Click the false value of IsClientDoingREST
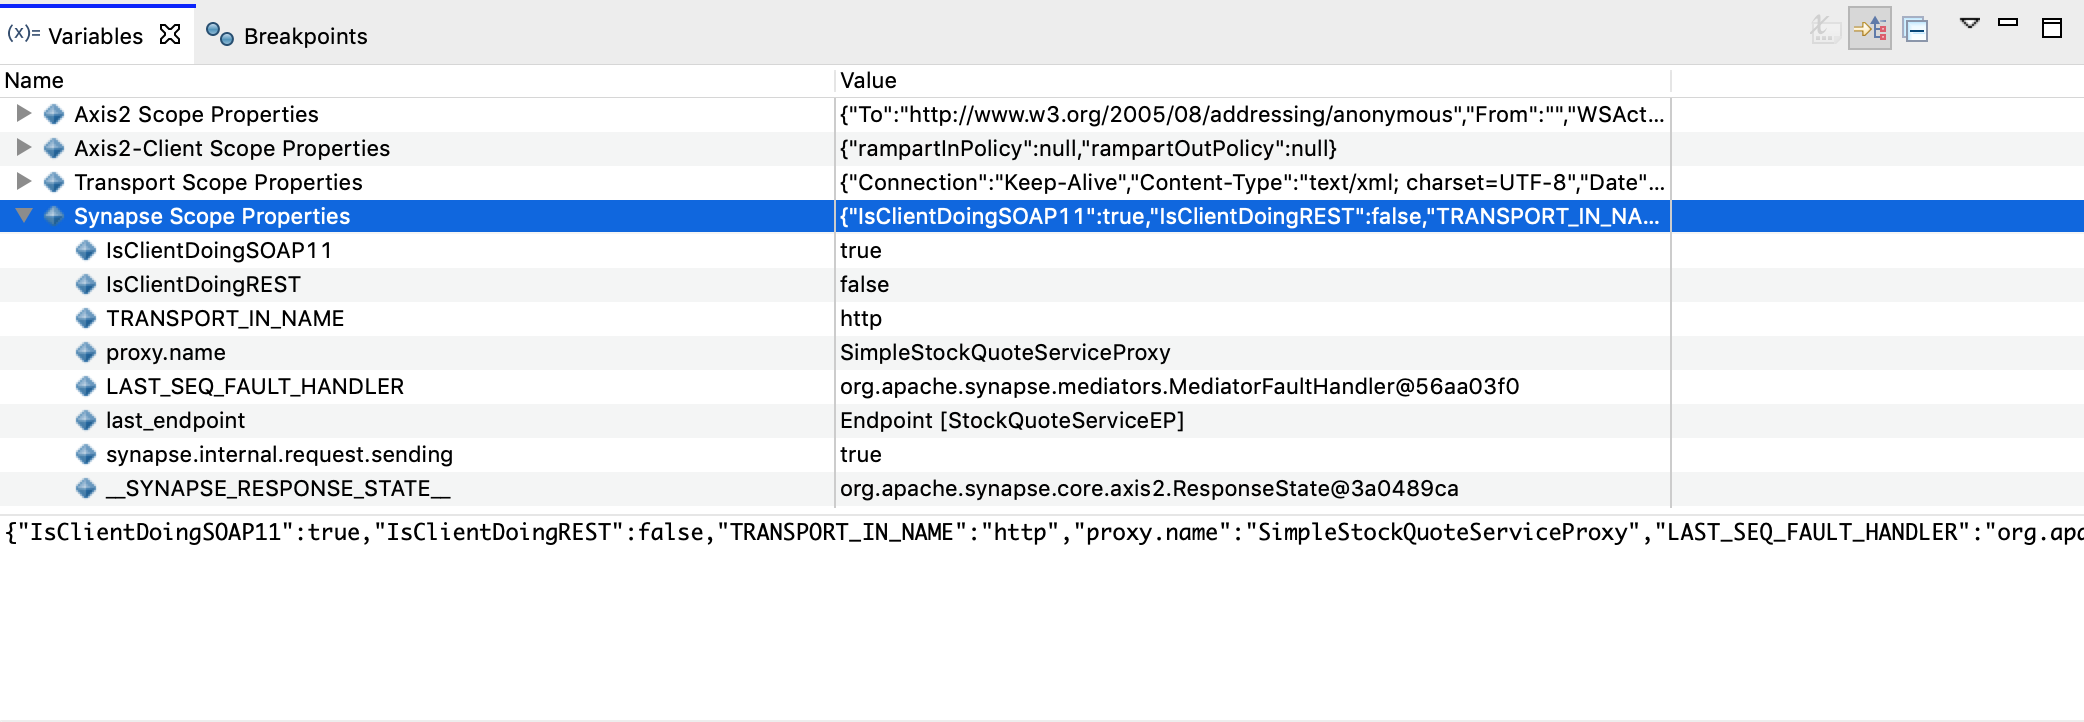 pos(864,284)
